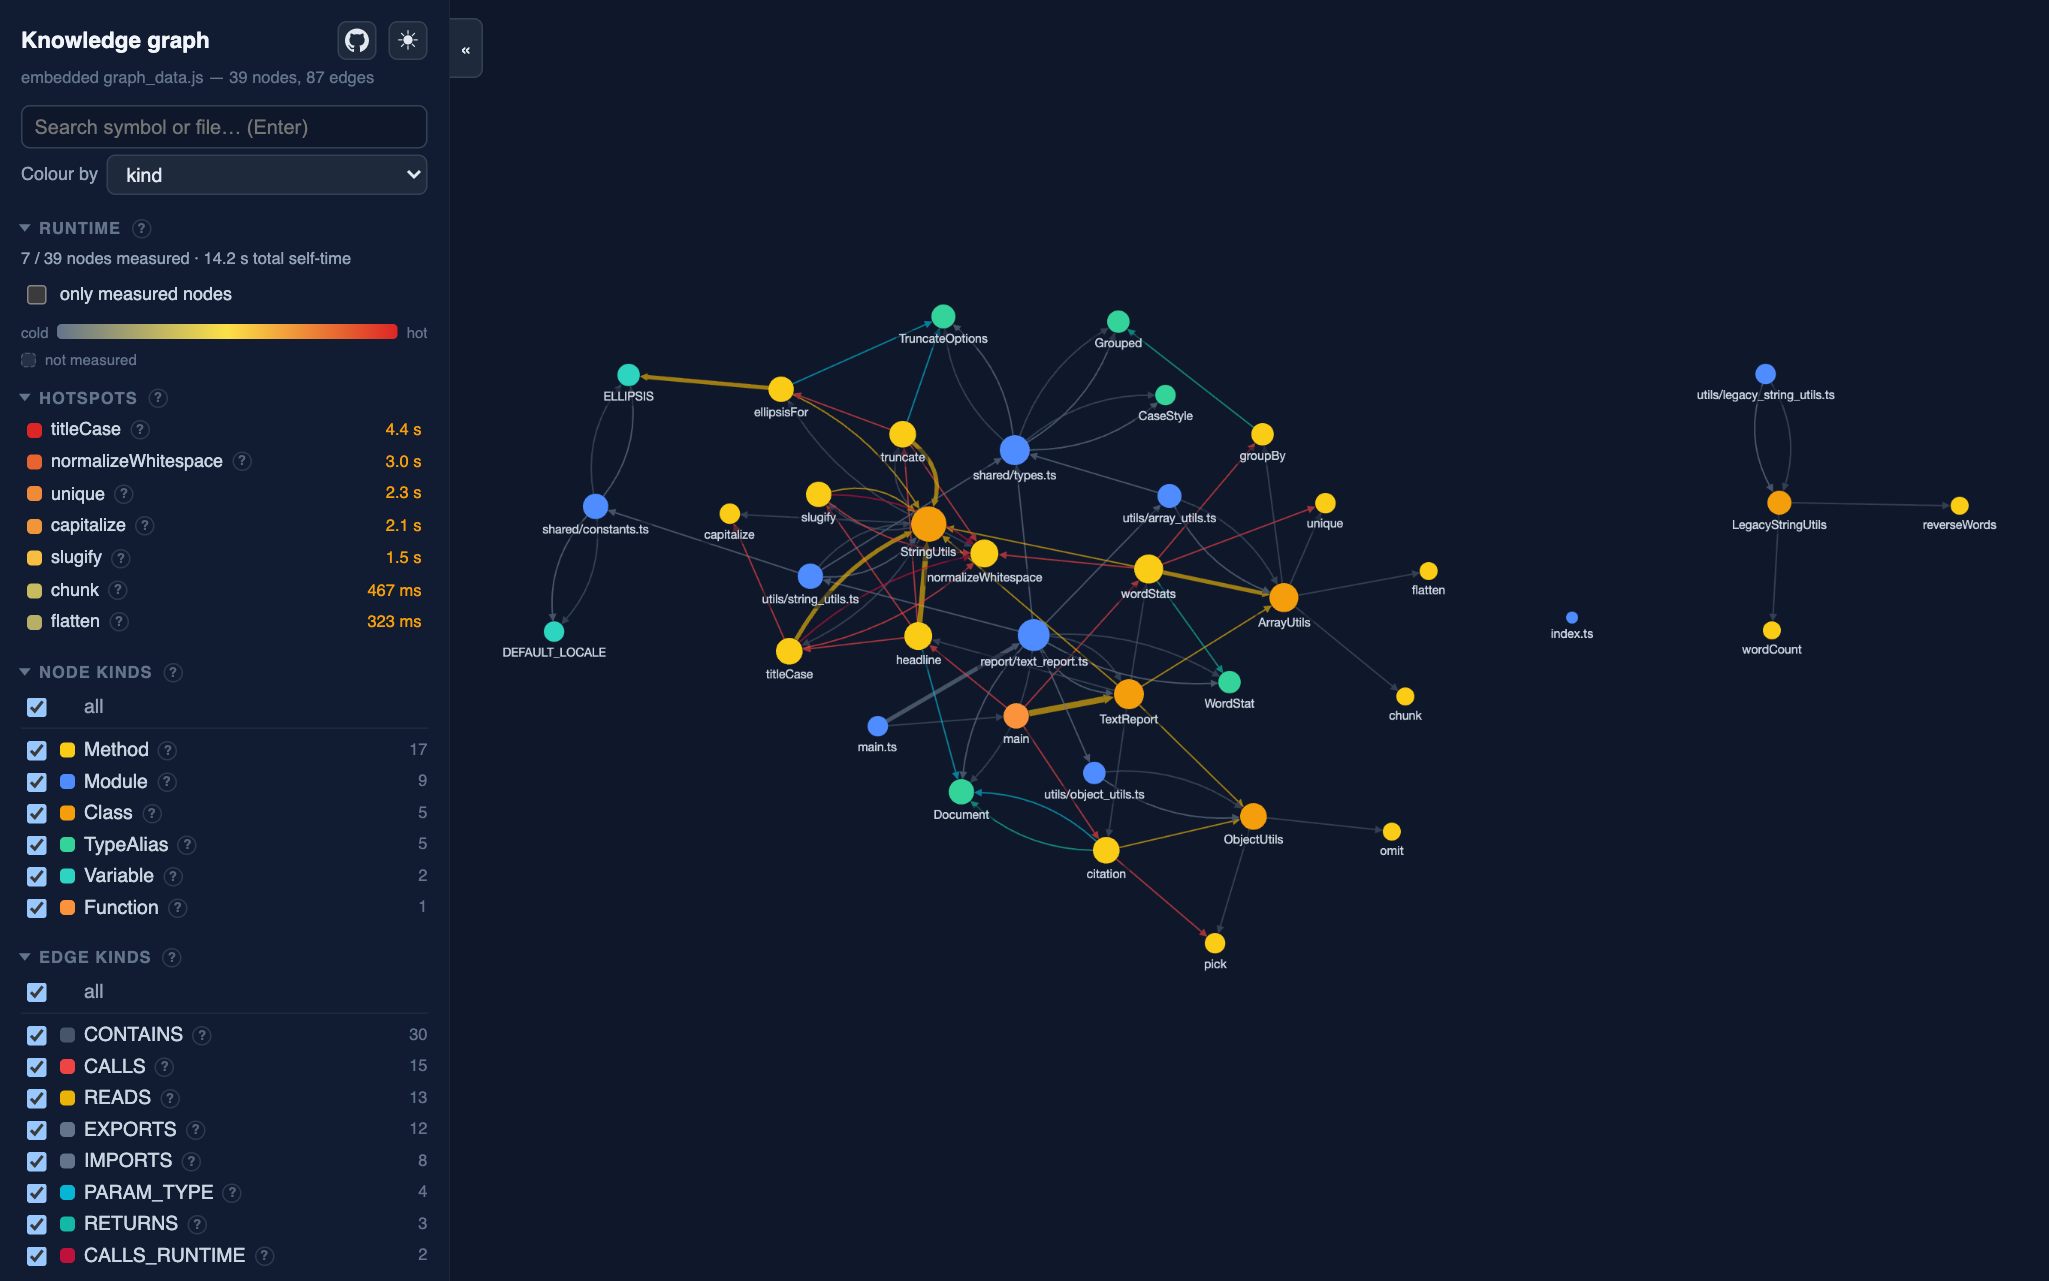
Task: Uncheck the PARAM_TYPE edge checkbox
Action: click(x=37, y=1192)
